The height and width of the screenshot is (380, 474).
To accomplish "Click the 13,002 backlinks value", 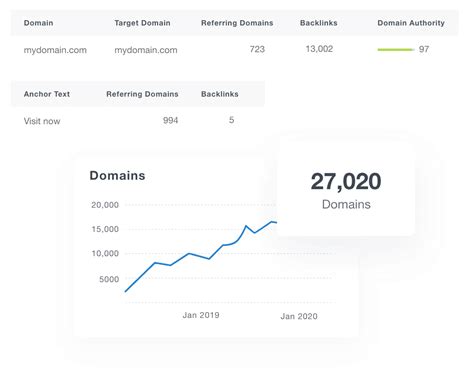I will [319, 49].
